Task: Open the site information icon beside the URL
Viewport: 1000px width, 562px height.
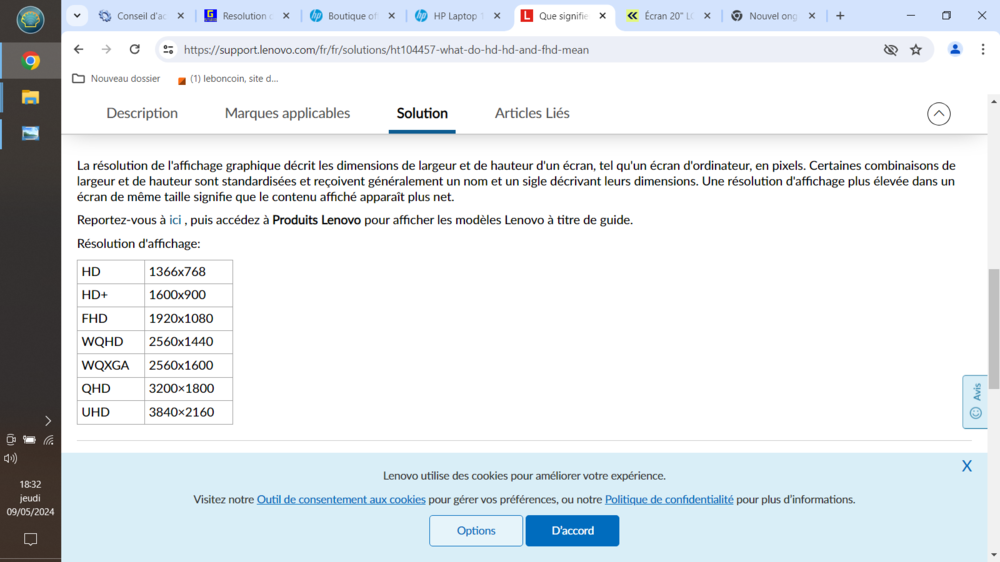Action: 168,50
